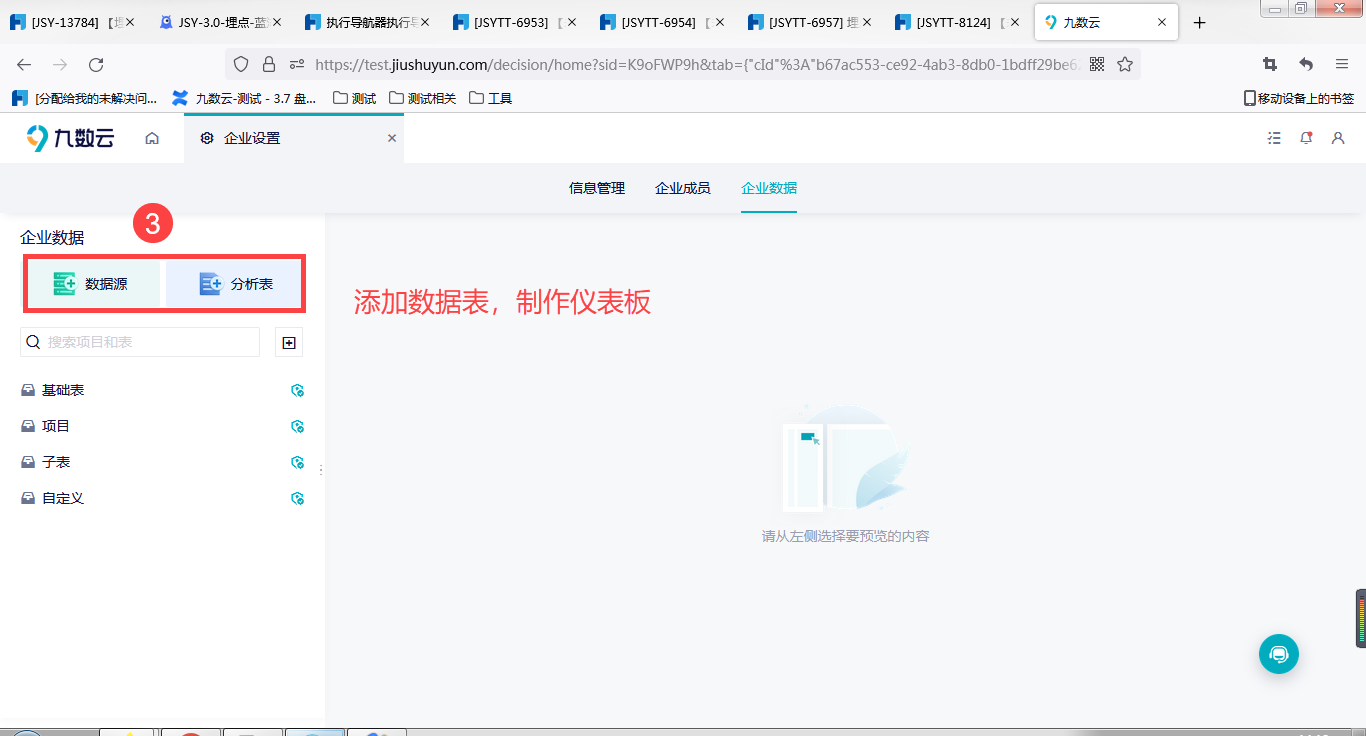Click the padlock site security icon
Viewport: 1366px width, 736px height.
(x=268, y=64)
